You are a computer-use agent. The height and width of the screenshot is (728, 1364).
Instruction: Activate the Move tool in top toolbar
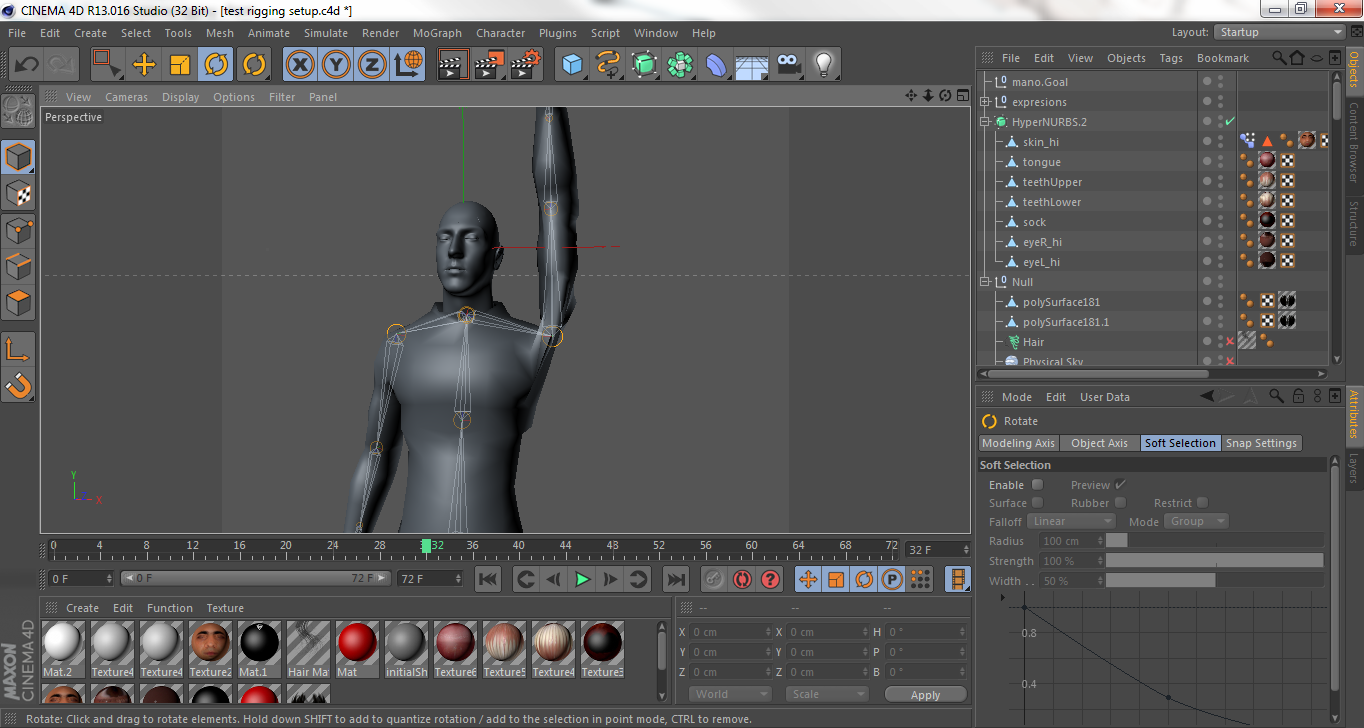coord(144,65)
